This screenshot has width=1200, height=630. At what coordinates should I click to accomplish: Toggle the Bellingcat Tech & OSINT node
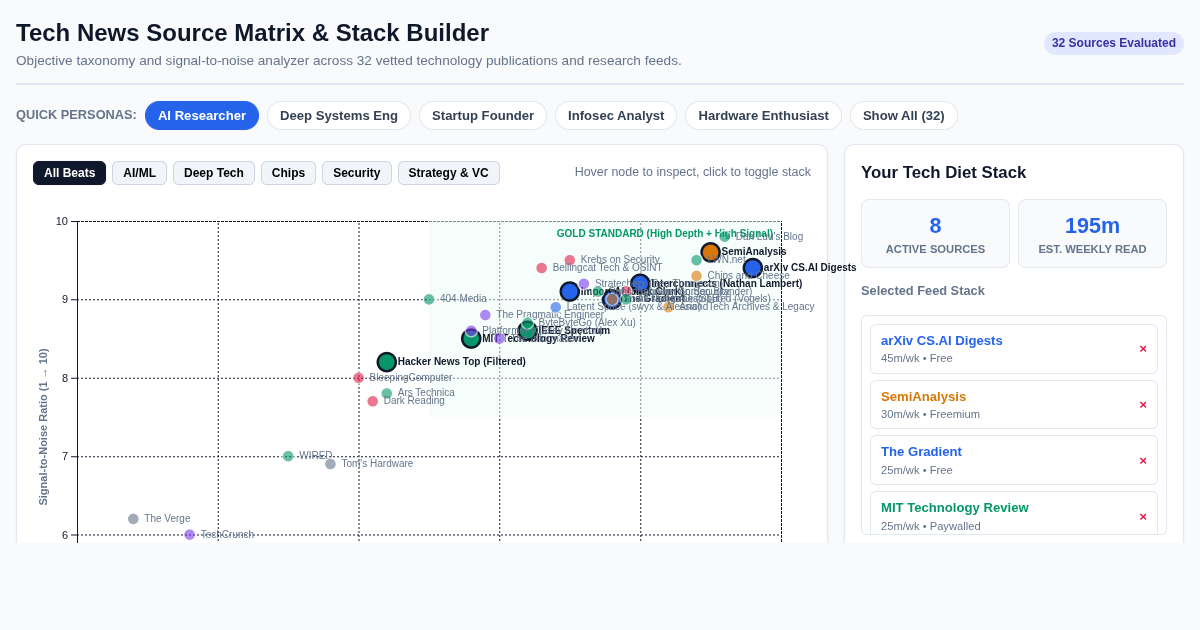pos(542,268)
